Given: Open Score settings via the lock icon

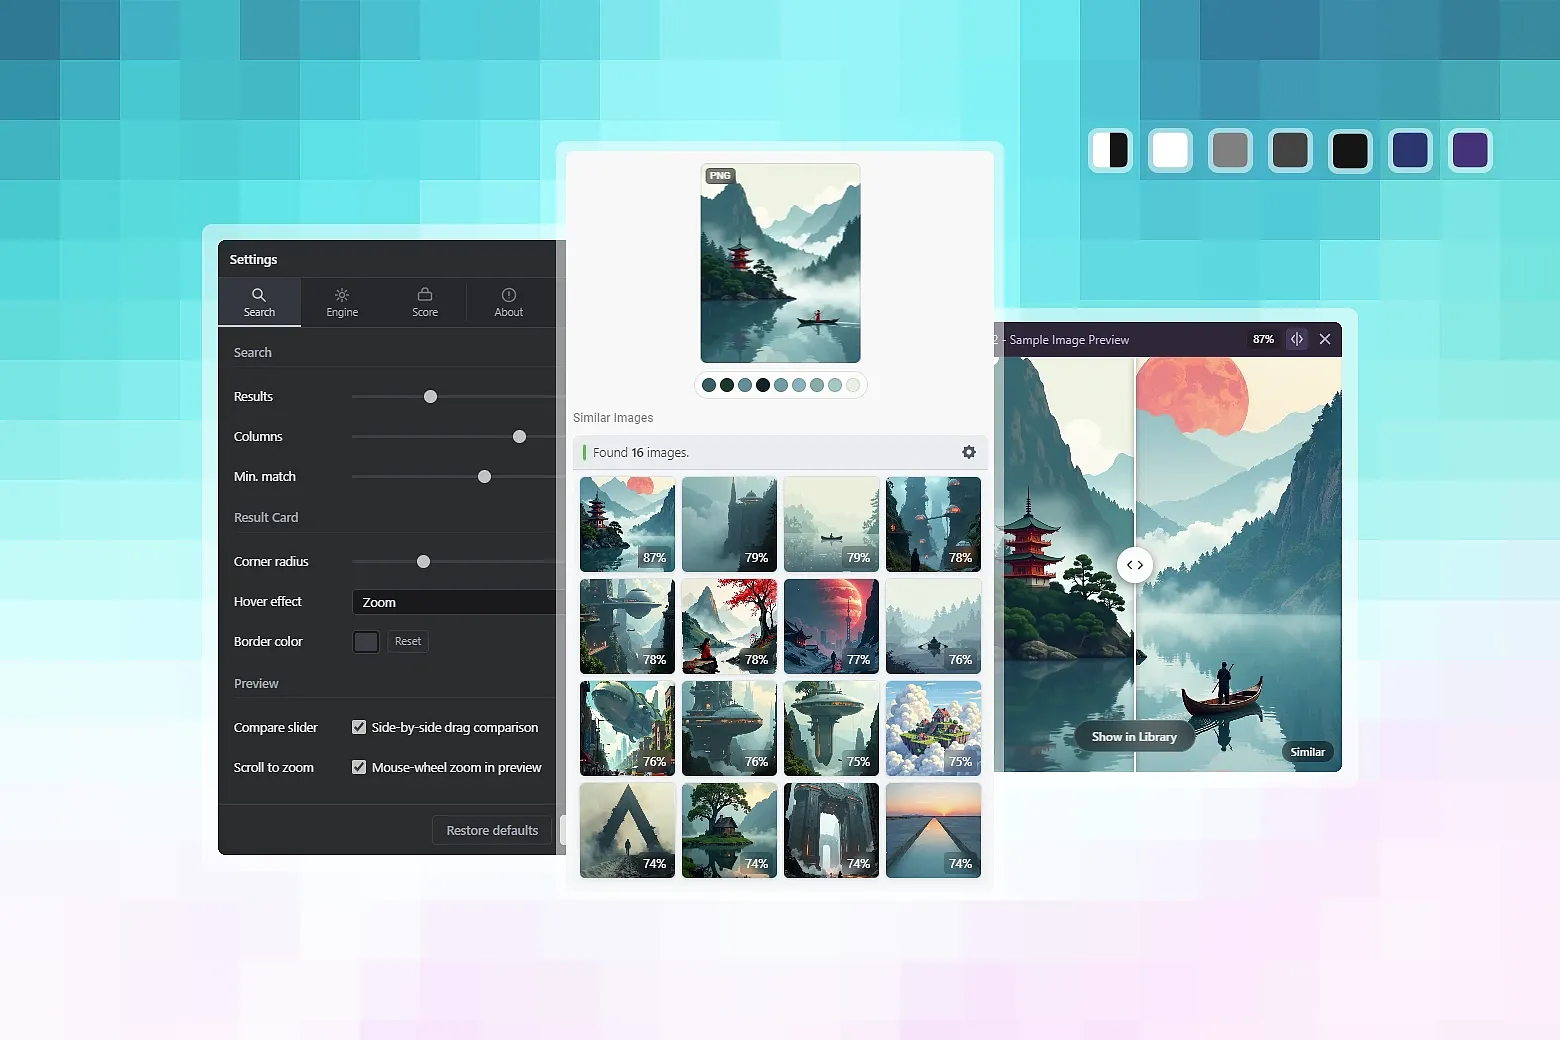Looking at the screenshot, I should coord(425,294).
